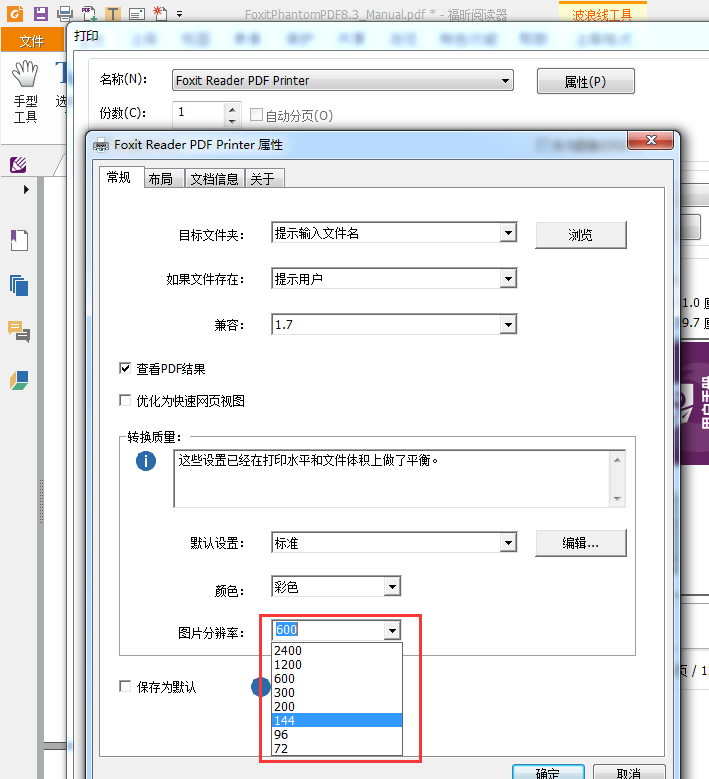The width and height of the screenshot is (709, 779).
Task: Click the 取消 button
Action: click(629, 773)
